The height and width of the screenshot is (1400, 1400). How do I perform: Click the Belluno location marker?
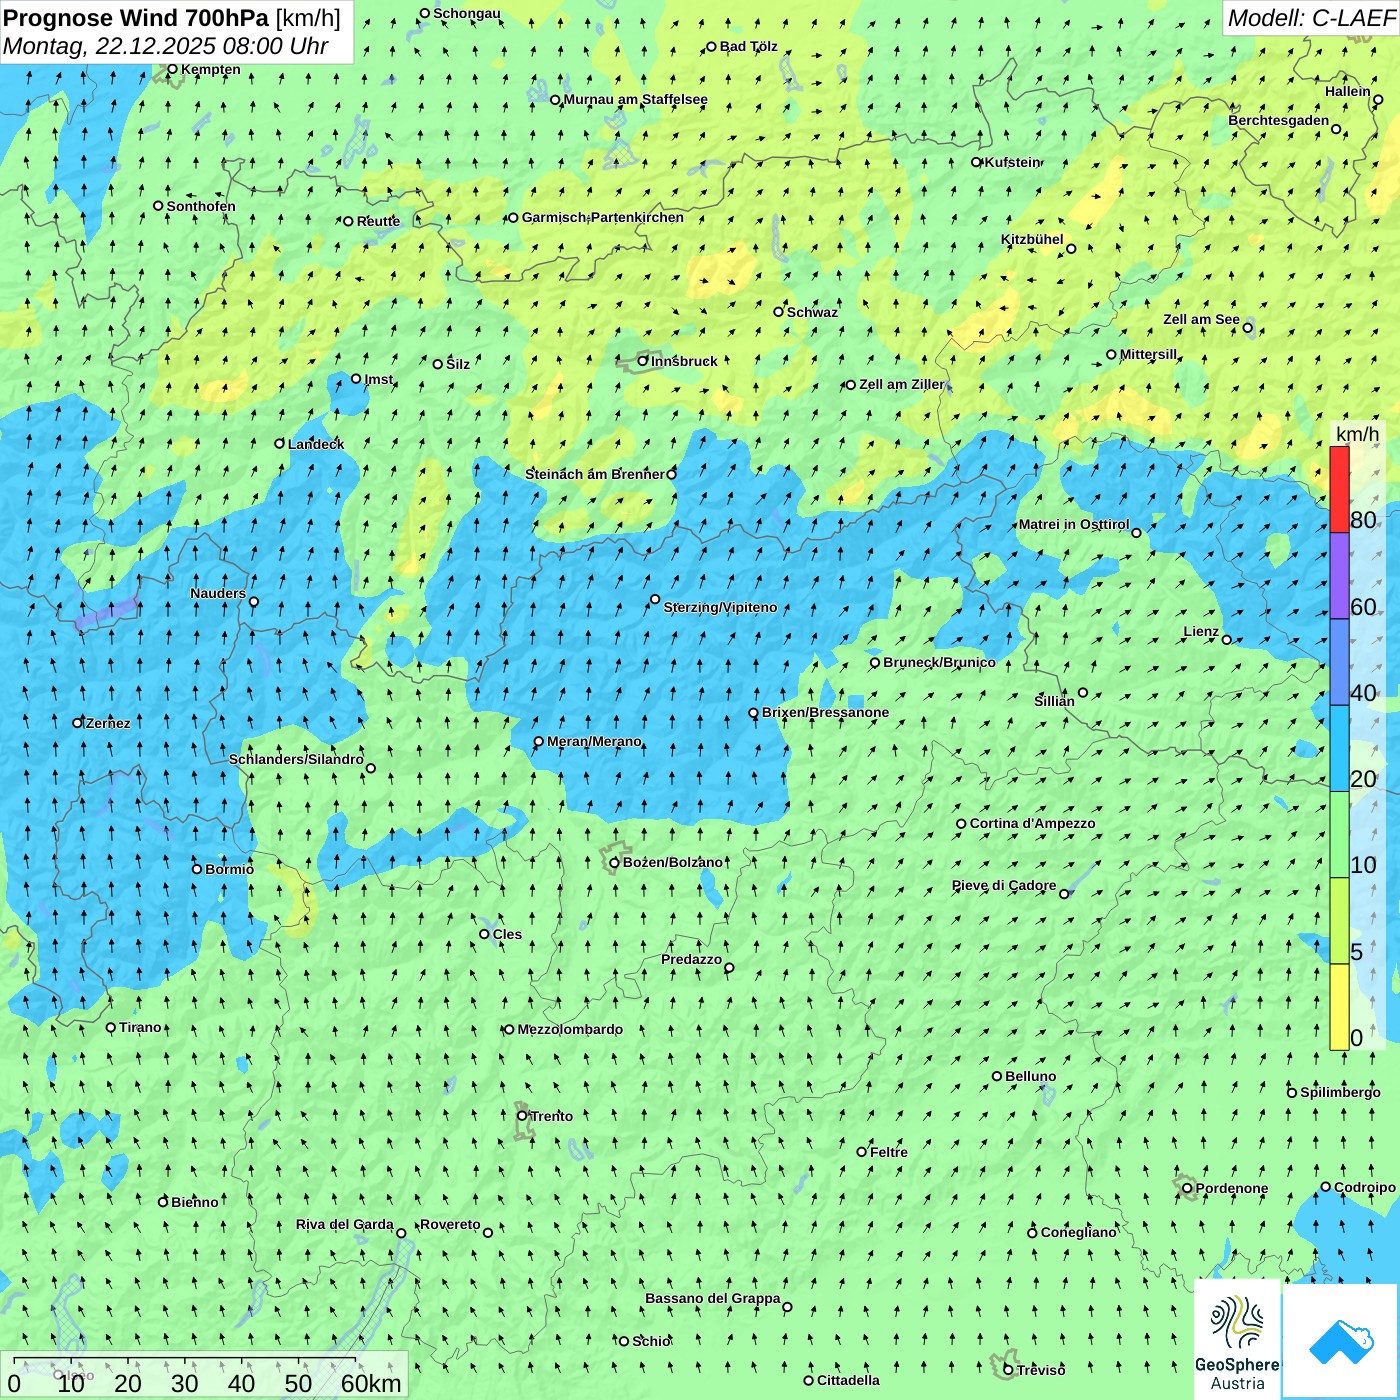tap(997, 1076)
